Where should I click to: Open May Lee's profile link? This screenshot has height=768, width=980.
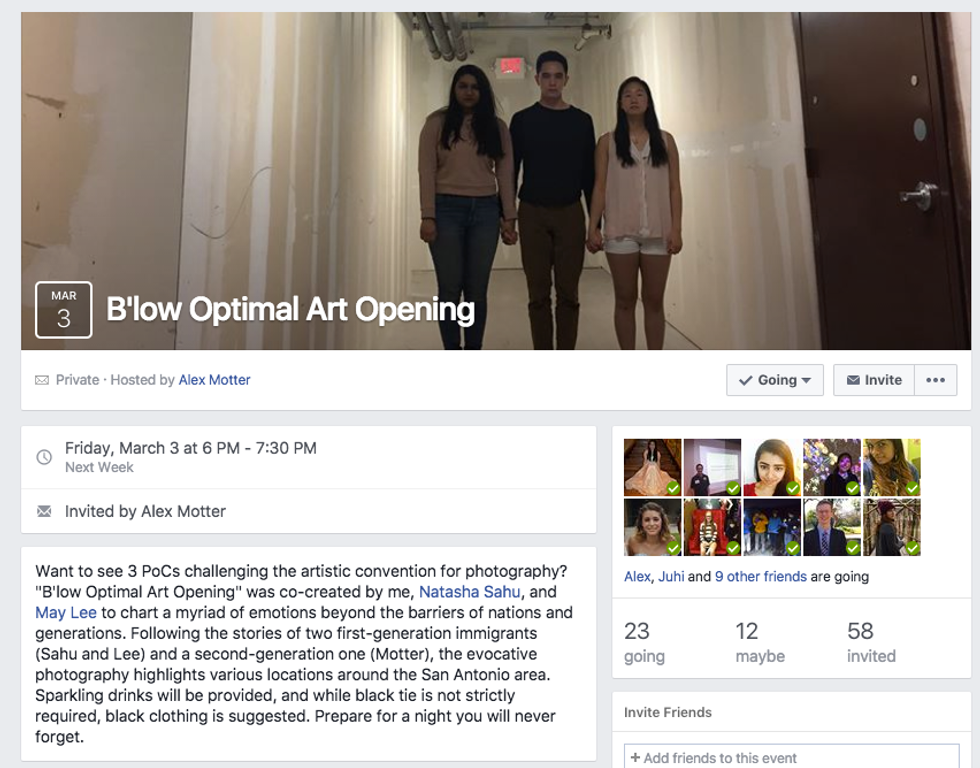point(66,612)
